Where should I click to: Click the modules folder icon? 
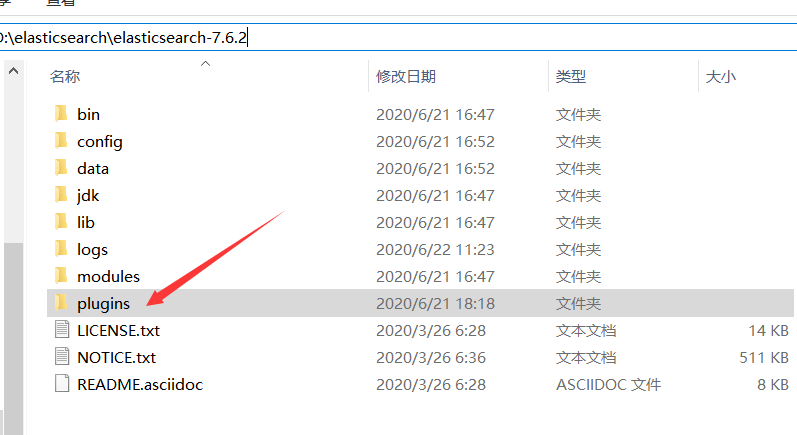tap(61, 275)
